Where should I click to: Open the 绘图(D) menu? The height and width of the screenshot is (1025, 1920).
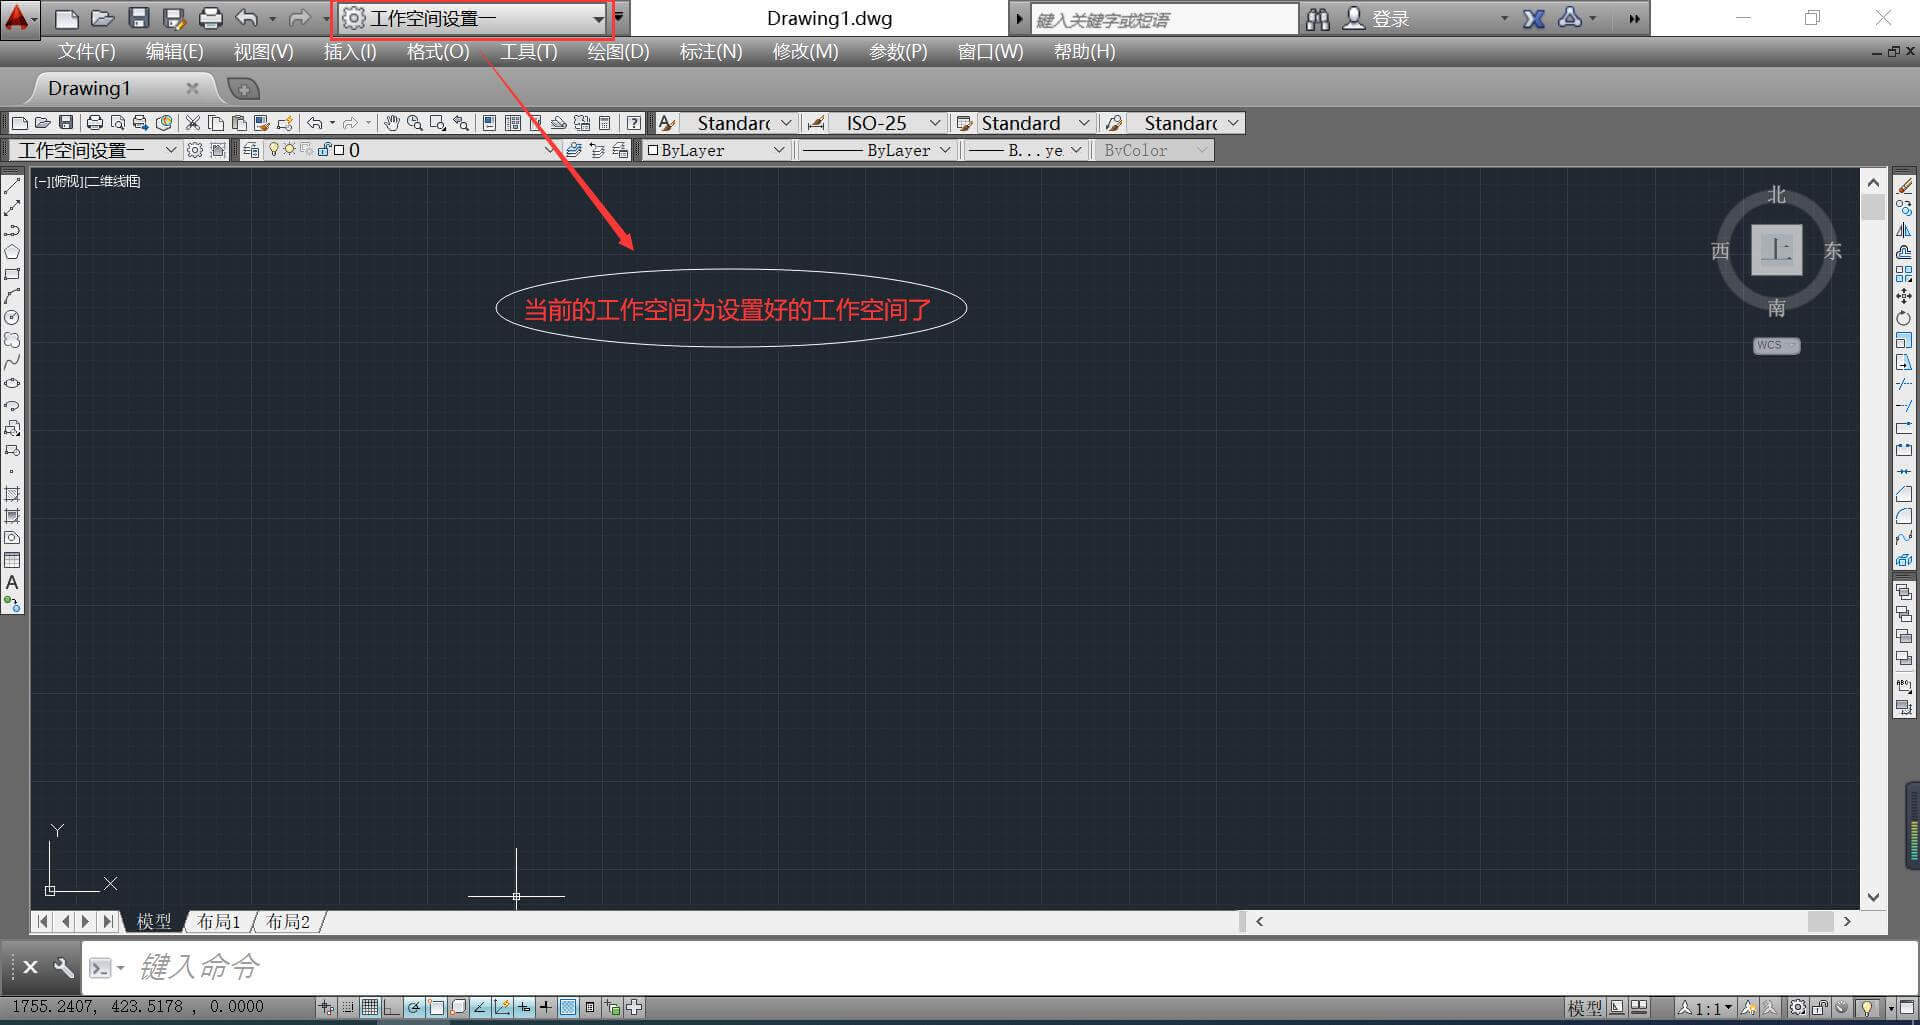coord(618,52)
